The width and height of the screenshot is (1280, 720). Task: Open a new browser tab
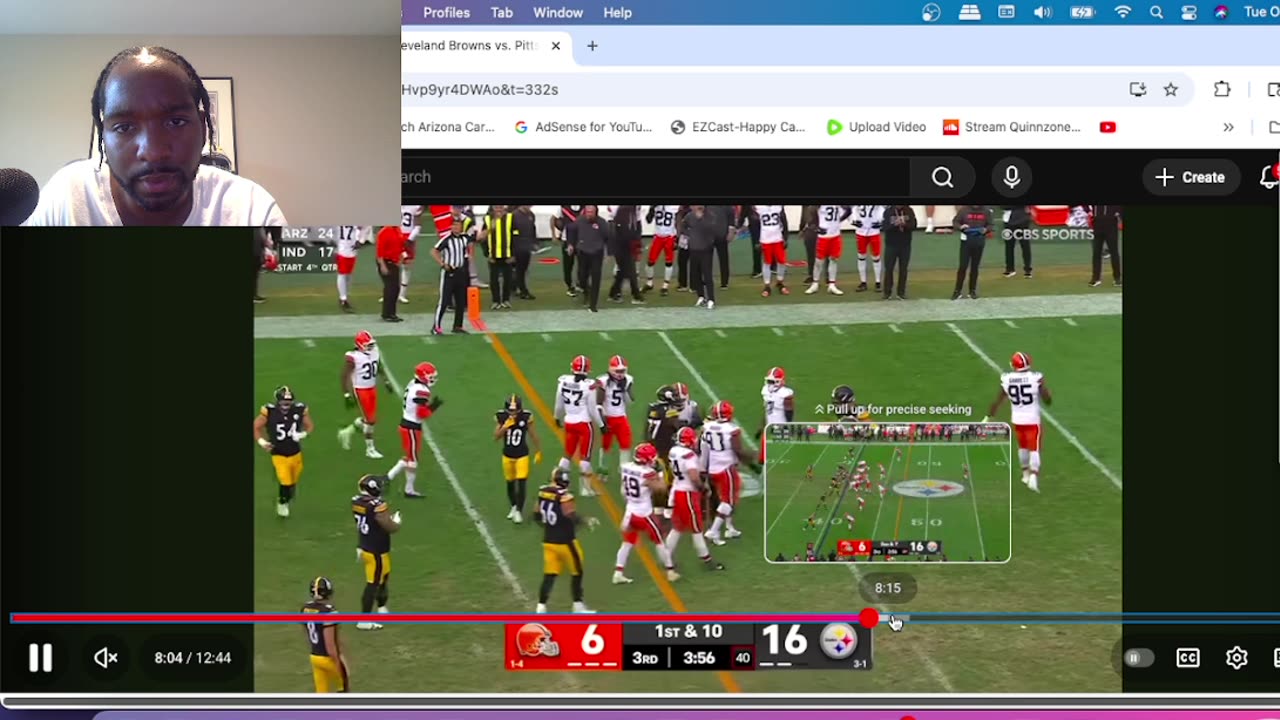(592, 46)
